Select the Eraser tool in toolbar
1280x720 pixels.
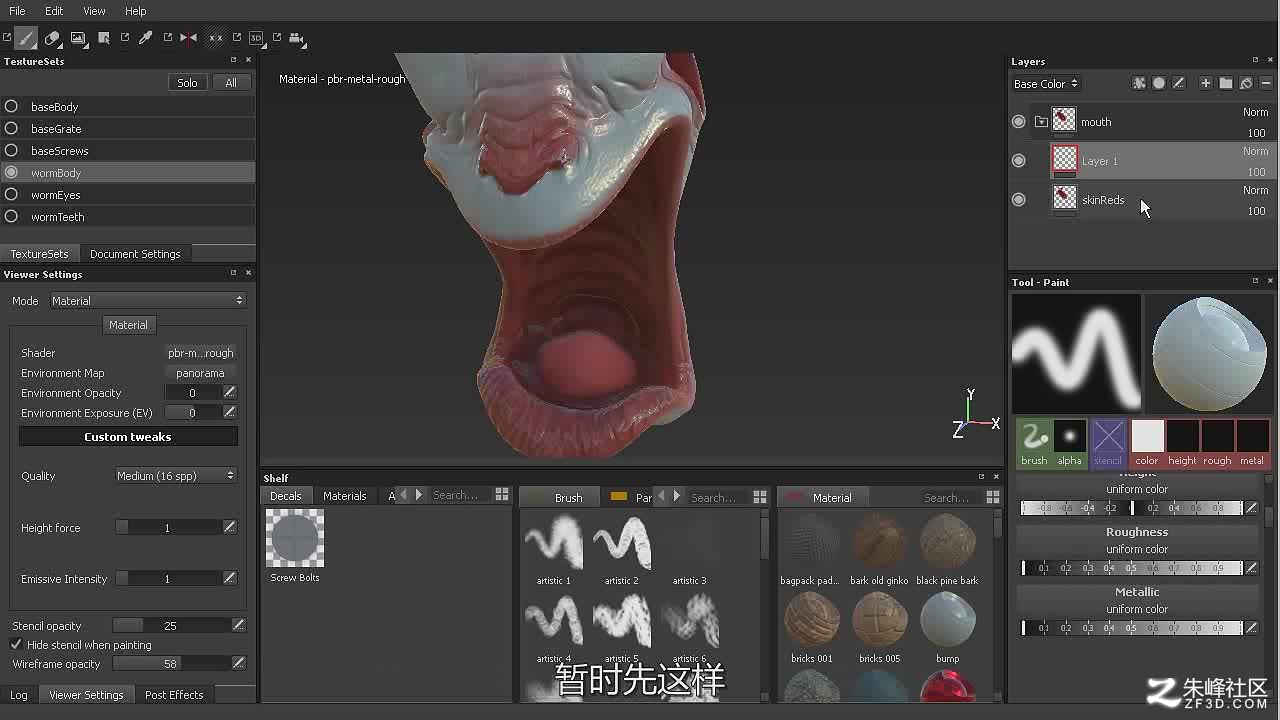pyautogui.click(x=52, y=38)
